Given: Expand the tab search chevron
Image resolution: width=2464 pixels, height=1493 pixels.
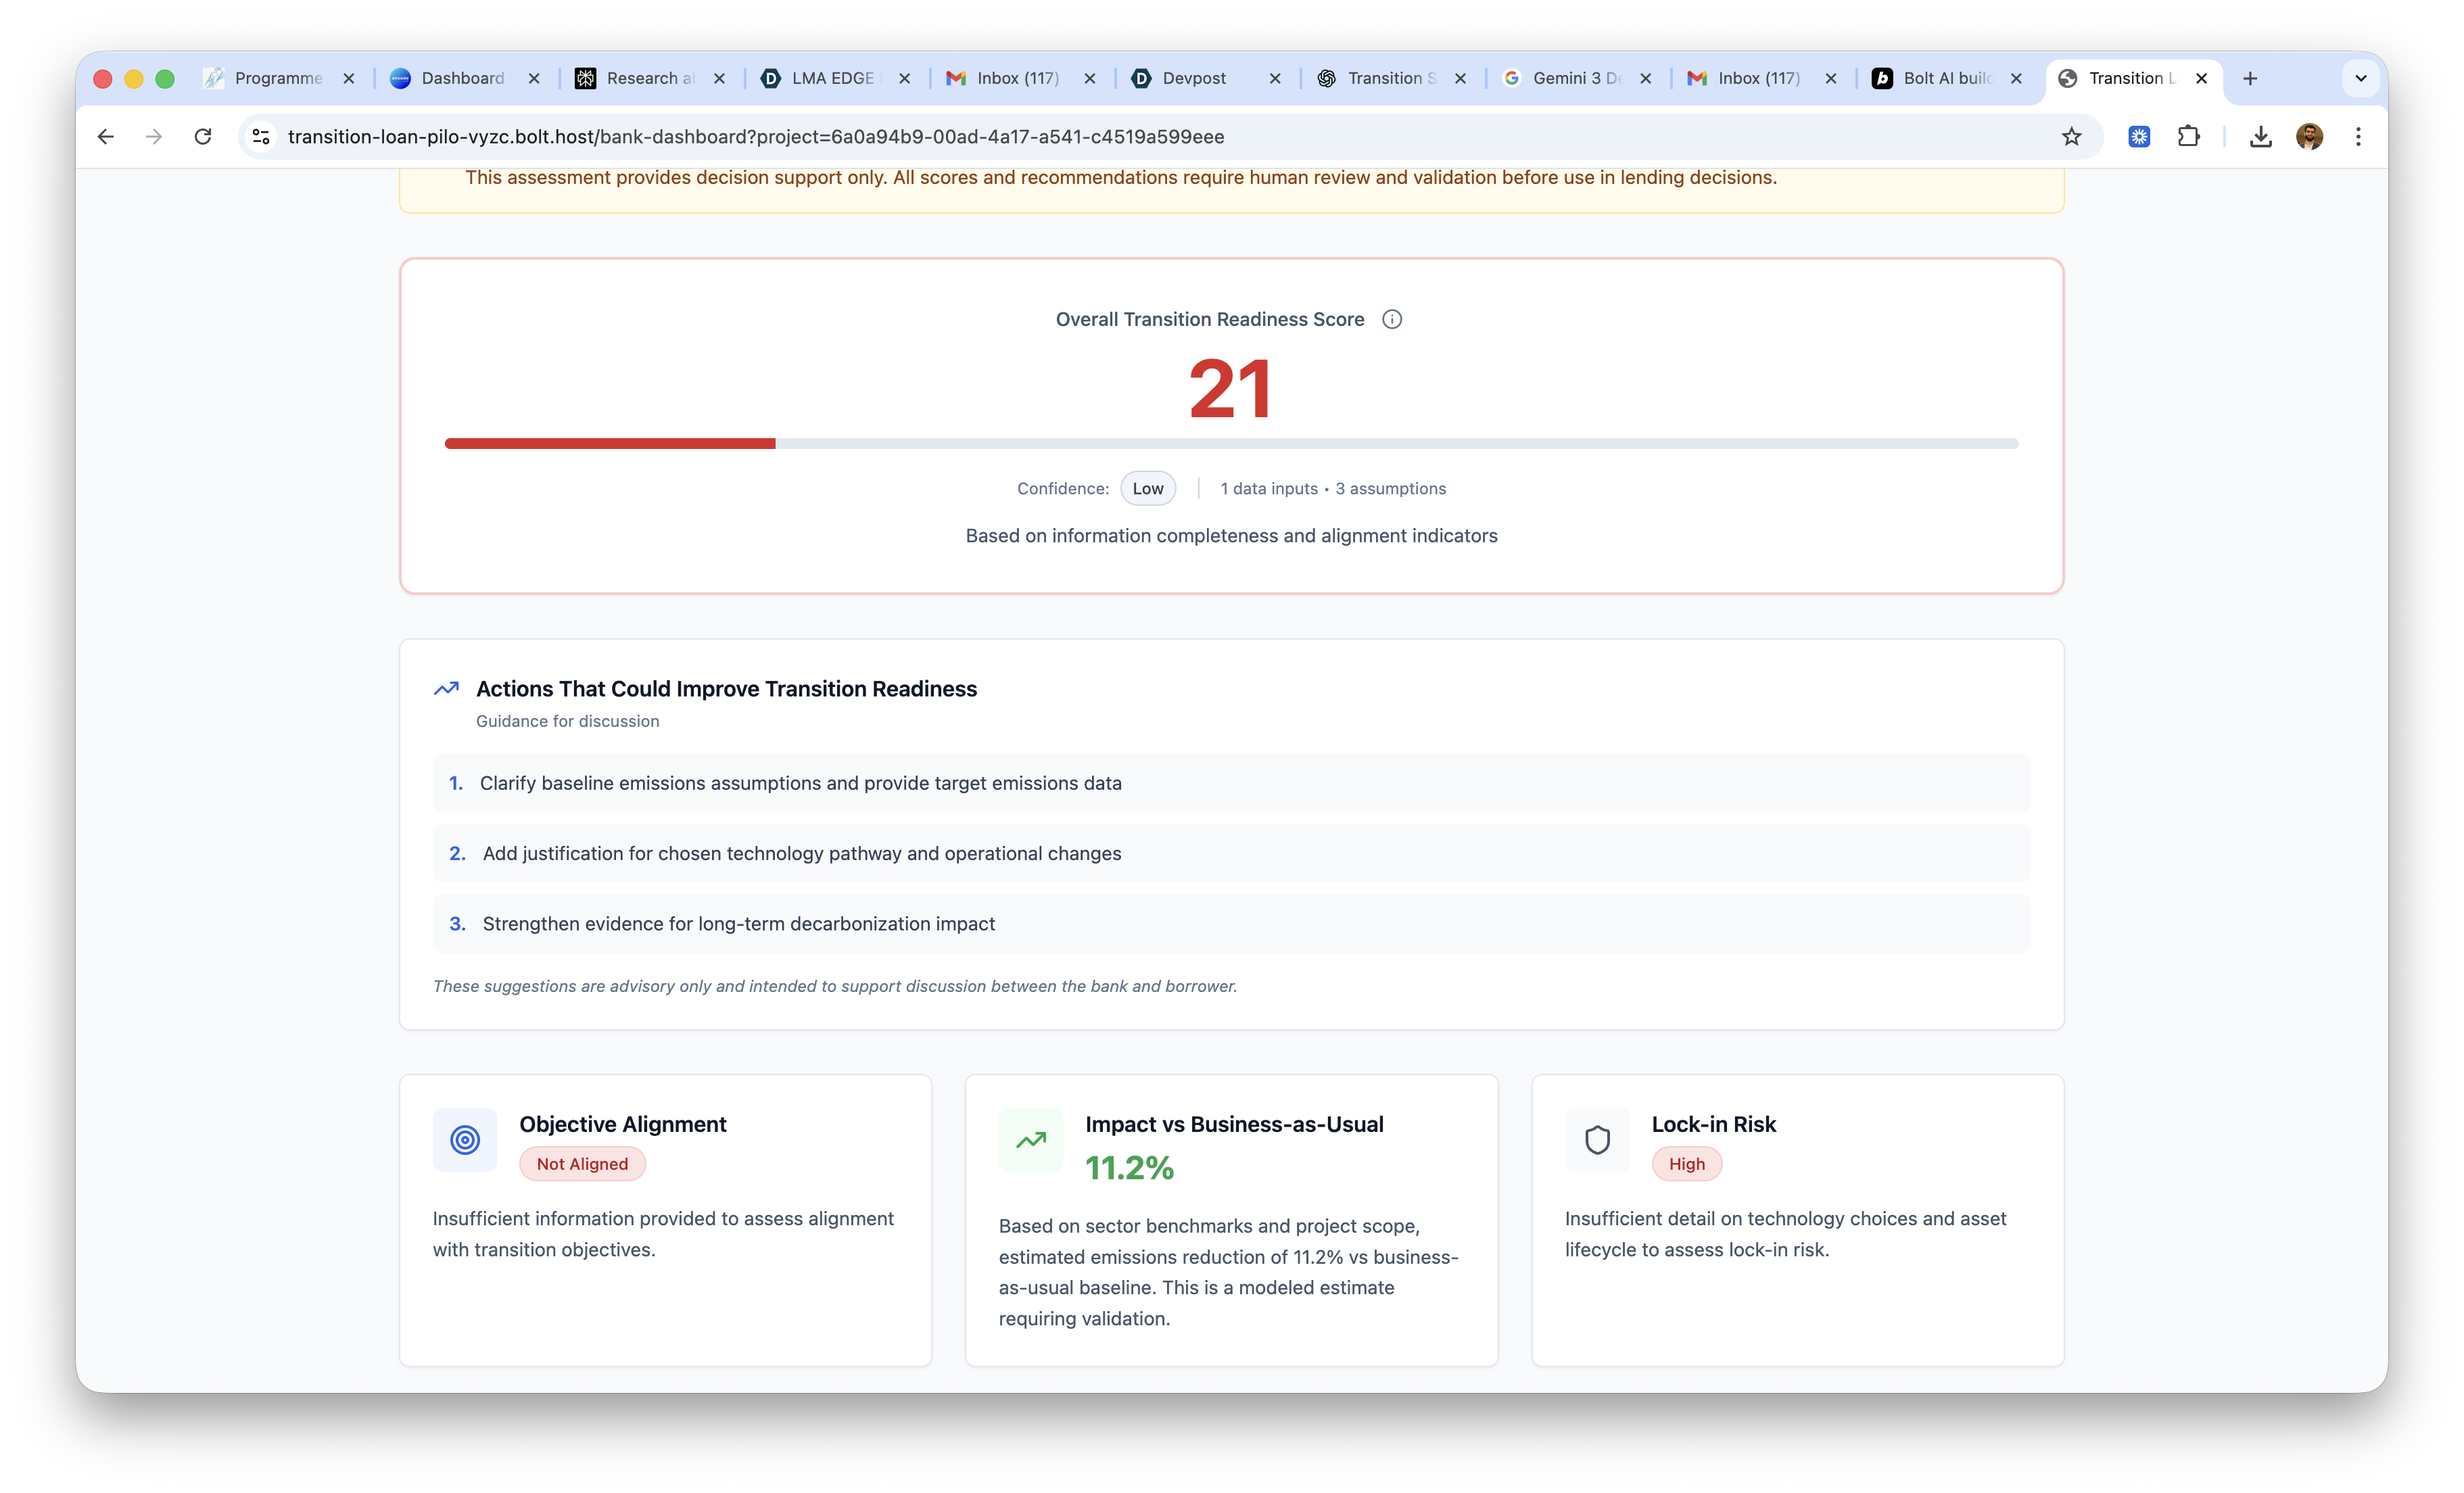Looking at the screenshot, I should click(2360, 78).
